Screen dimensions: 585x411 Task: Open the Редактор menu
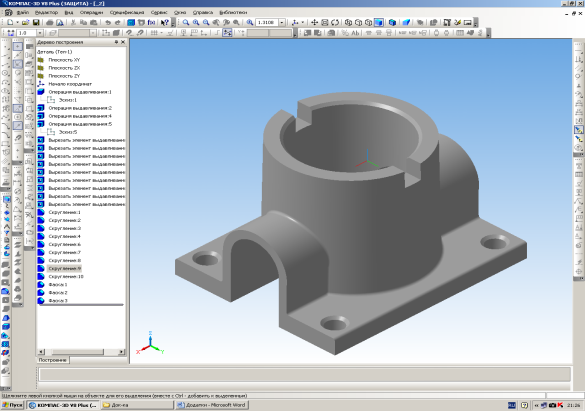click(x=46, y=12)
